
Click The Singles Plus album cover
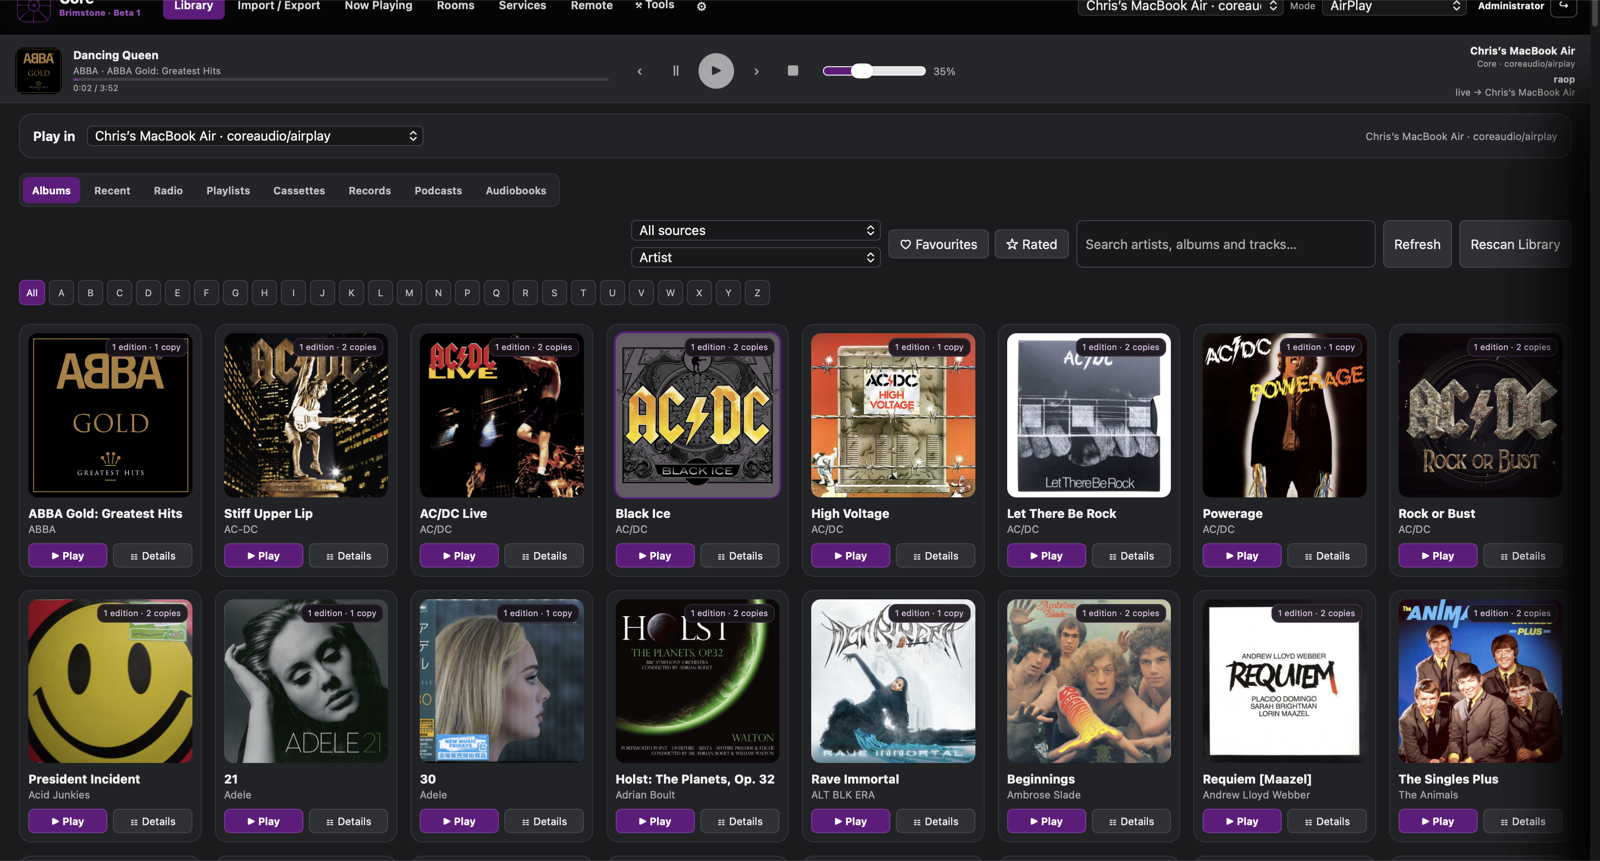(1480, 681)
